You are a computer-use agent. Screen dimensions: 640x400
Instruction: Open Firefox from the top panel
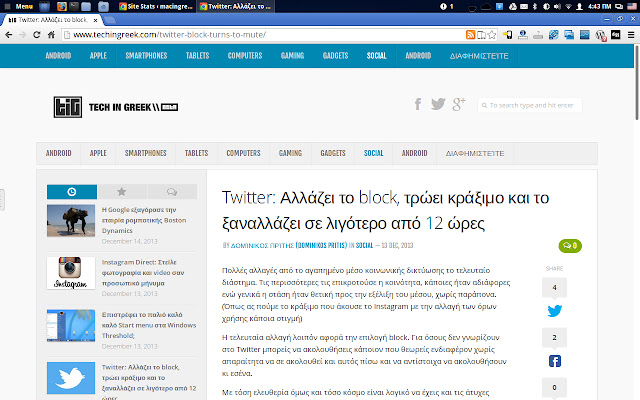coord(62,6)
